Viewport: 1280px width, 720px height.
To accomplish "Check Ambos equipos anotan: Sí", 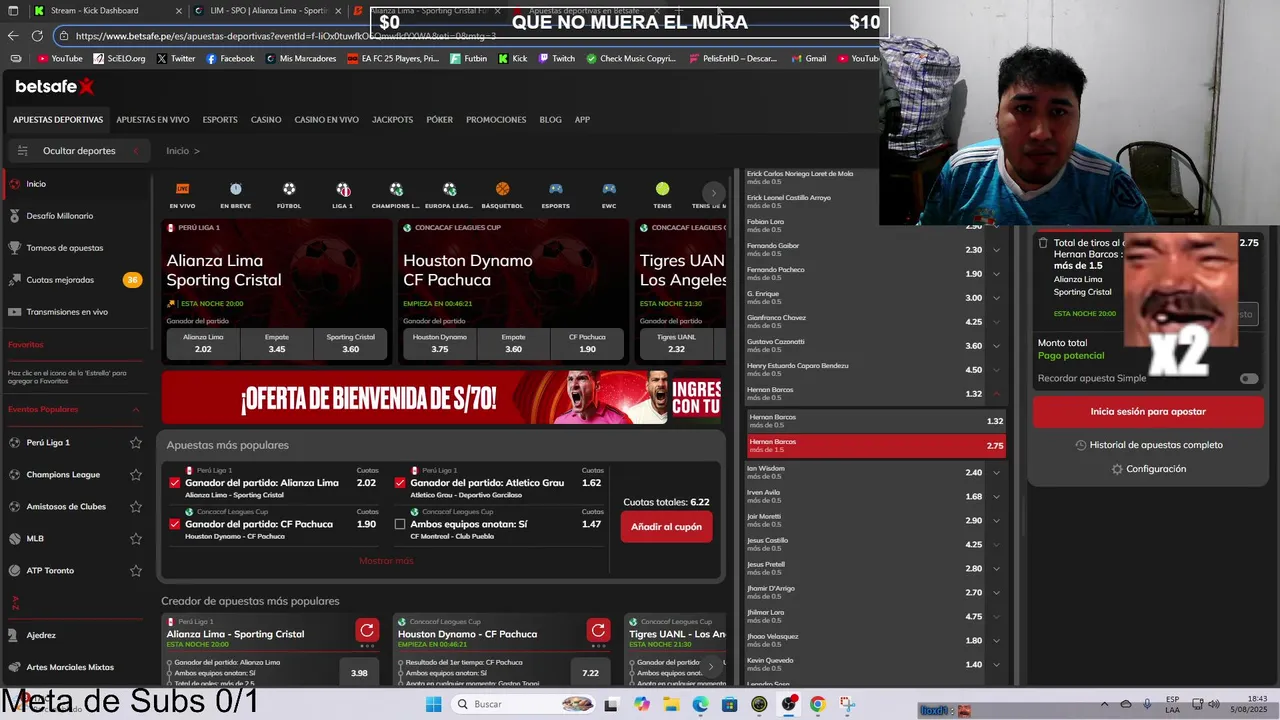I will 400,524.
